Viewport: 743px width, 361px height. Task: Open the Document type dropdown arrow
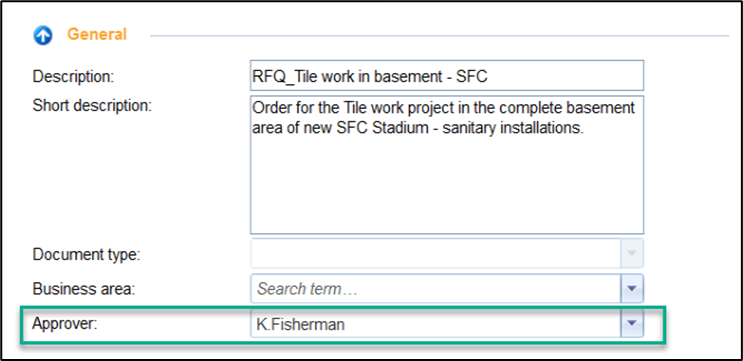[x=632, y=253]
